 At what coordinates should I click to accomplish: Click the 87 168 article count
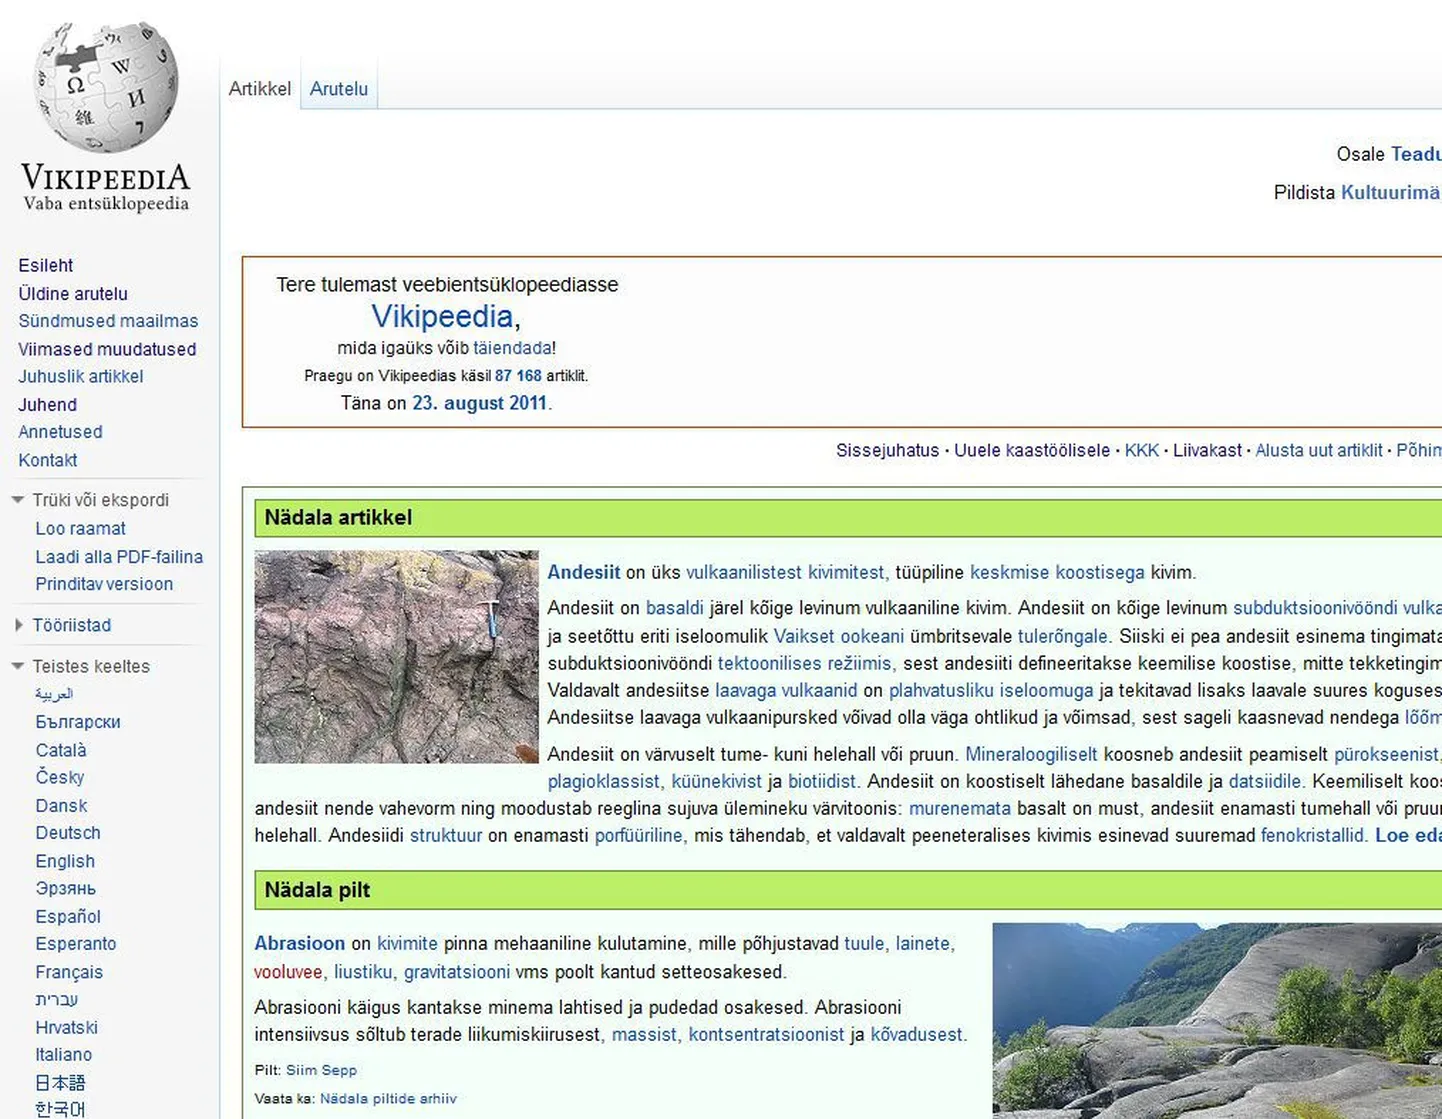pyautogui.click(x=518, y=376)
